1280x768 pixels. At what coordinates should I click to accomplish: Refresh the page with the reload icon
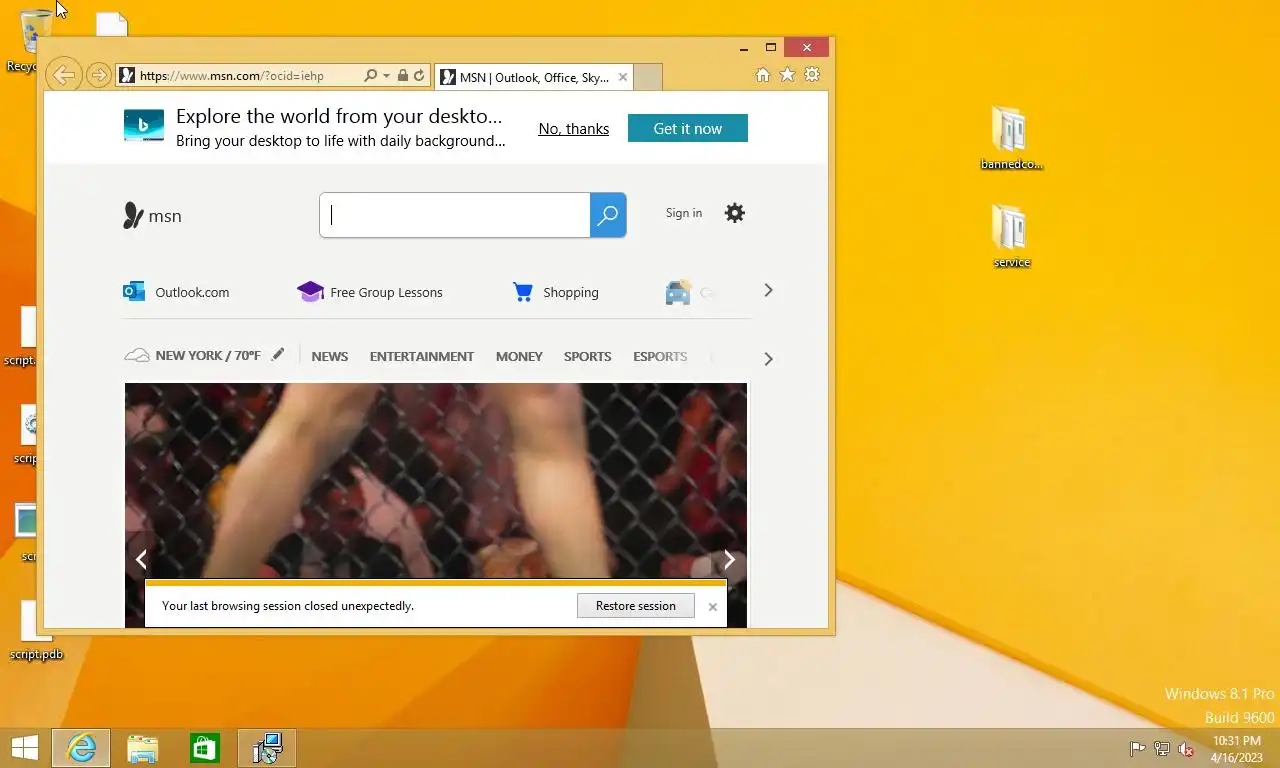419,76
